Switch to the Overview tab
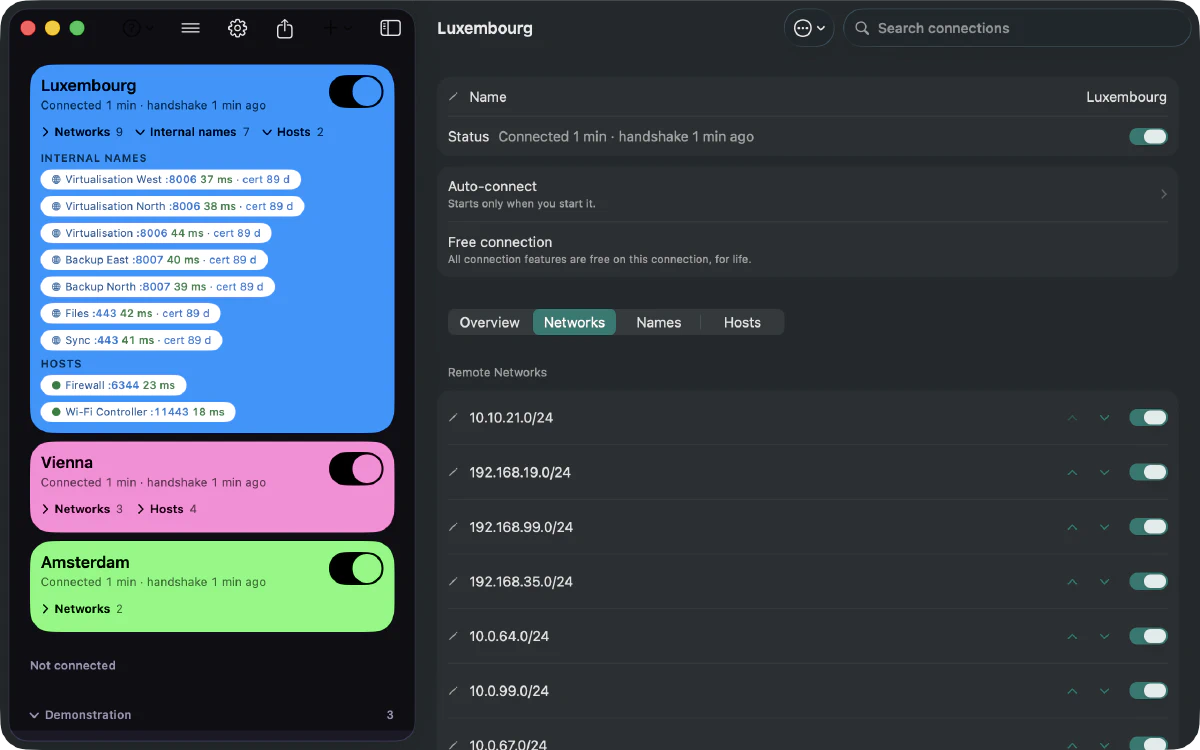The image size is (1200, 750). pyautogui.click(x=489, y=322)
